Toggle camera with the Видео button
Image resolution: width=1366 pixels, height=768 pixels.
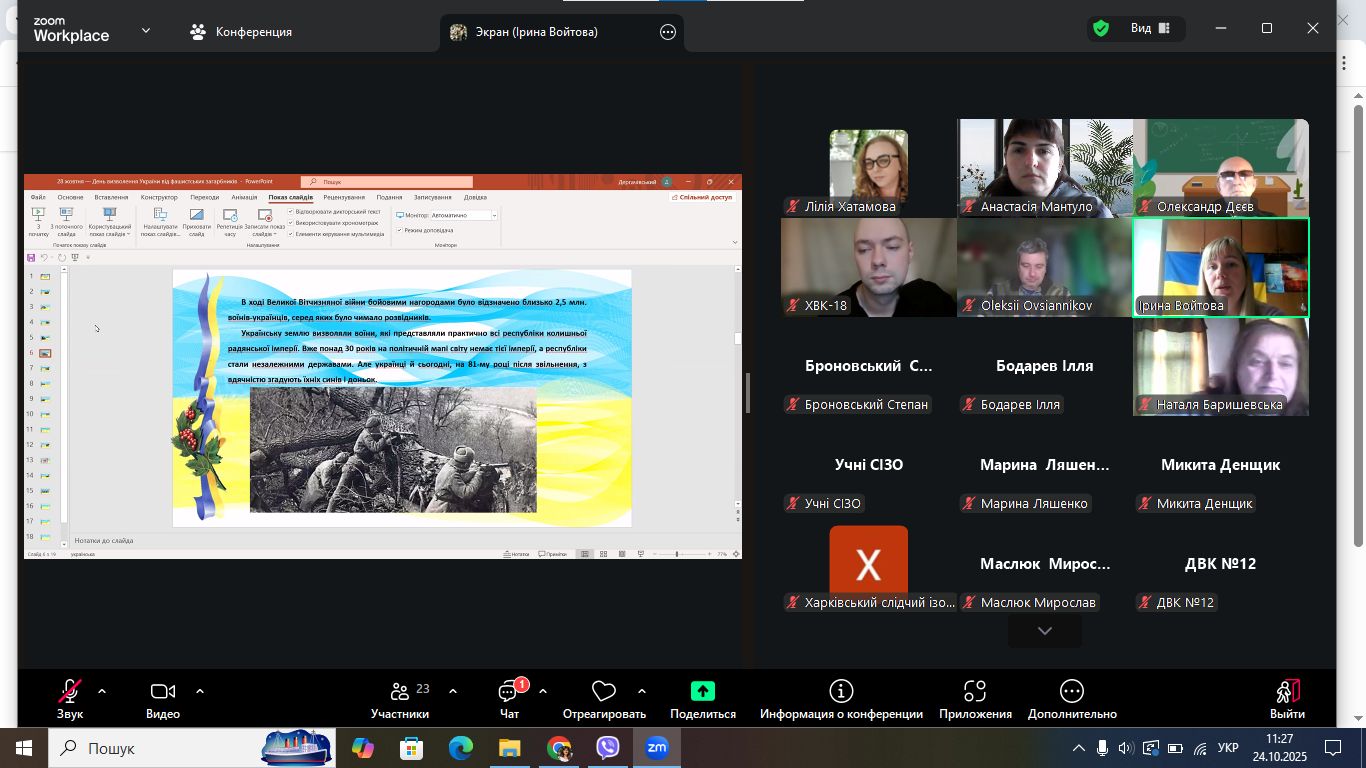pos(162,692)
